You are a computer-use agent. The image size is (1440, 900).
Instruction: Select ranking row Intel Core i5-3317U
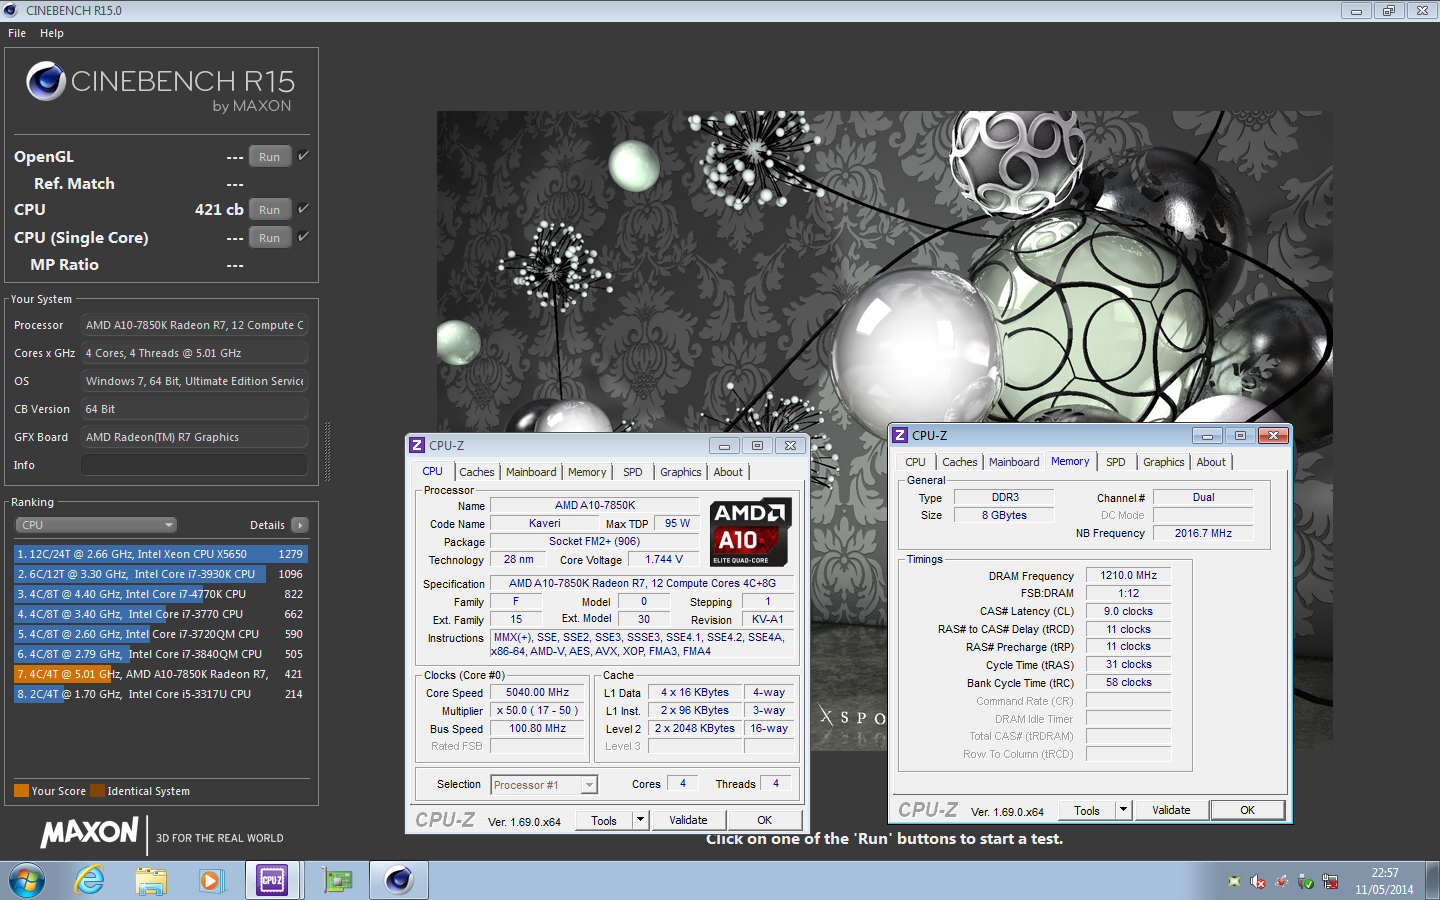pyautogui.click(x=160, y=694)
